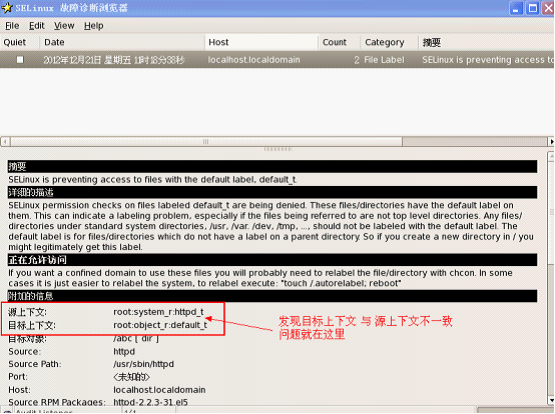
Task: Click the Source Path label
Action: (35, 364)
